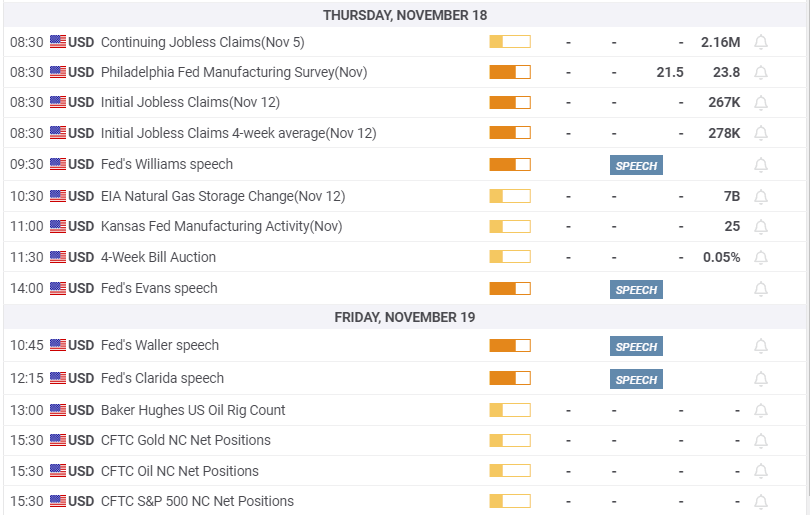Click bell icon for Continuing Jobless Claims
The height and width of the screenshot is (515, 810).
tap(761, 42)
